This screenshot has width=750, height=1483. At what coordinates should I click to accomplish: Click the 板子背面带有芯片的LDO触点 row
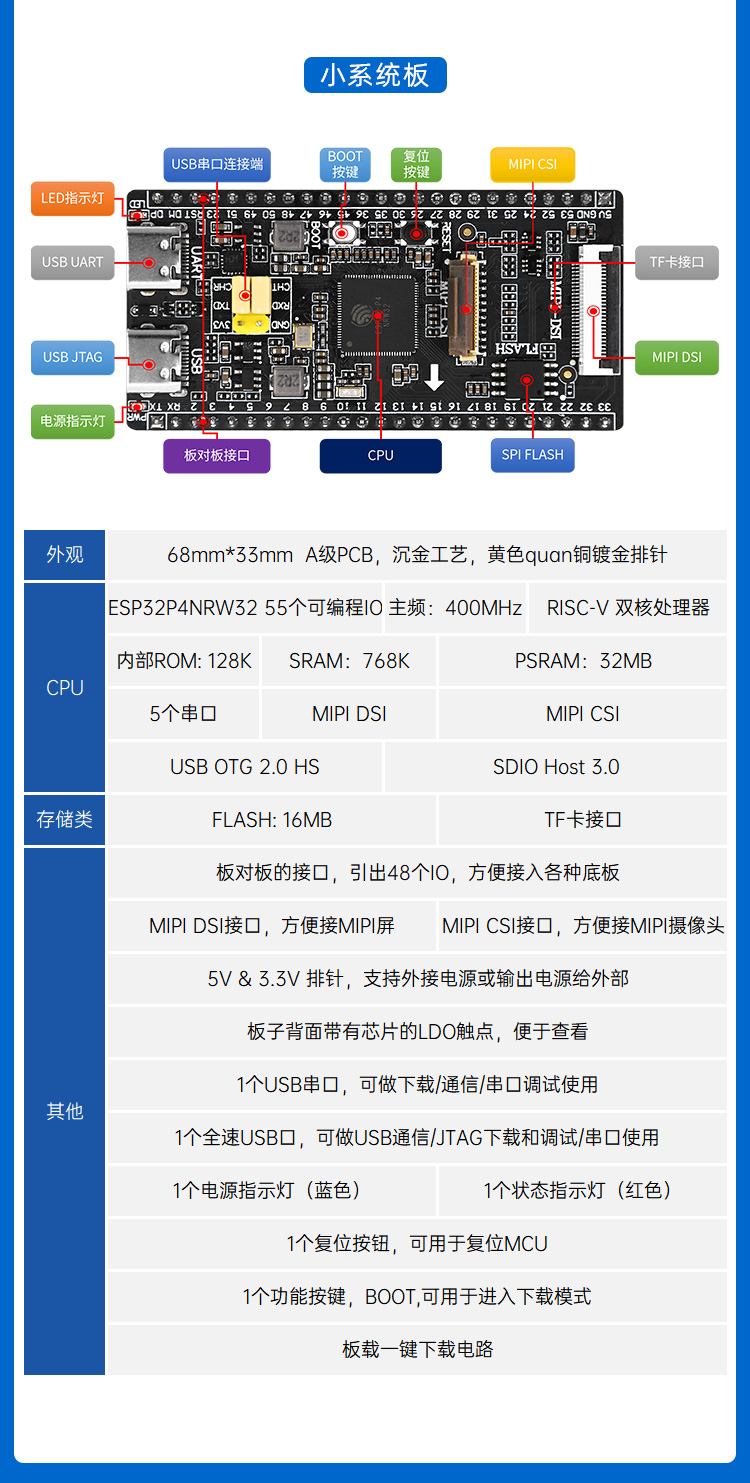(417, 1032)
